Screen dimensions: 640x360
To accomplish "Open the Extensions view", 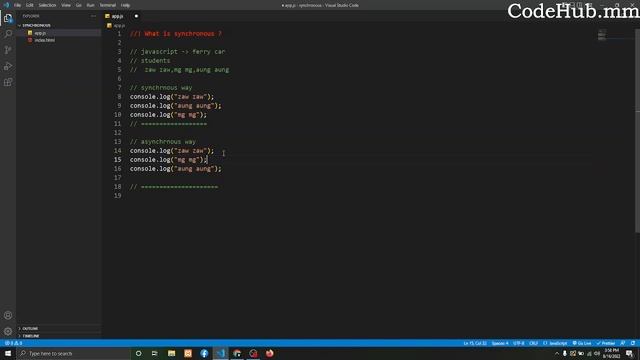I will point(8,82).
